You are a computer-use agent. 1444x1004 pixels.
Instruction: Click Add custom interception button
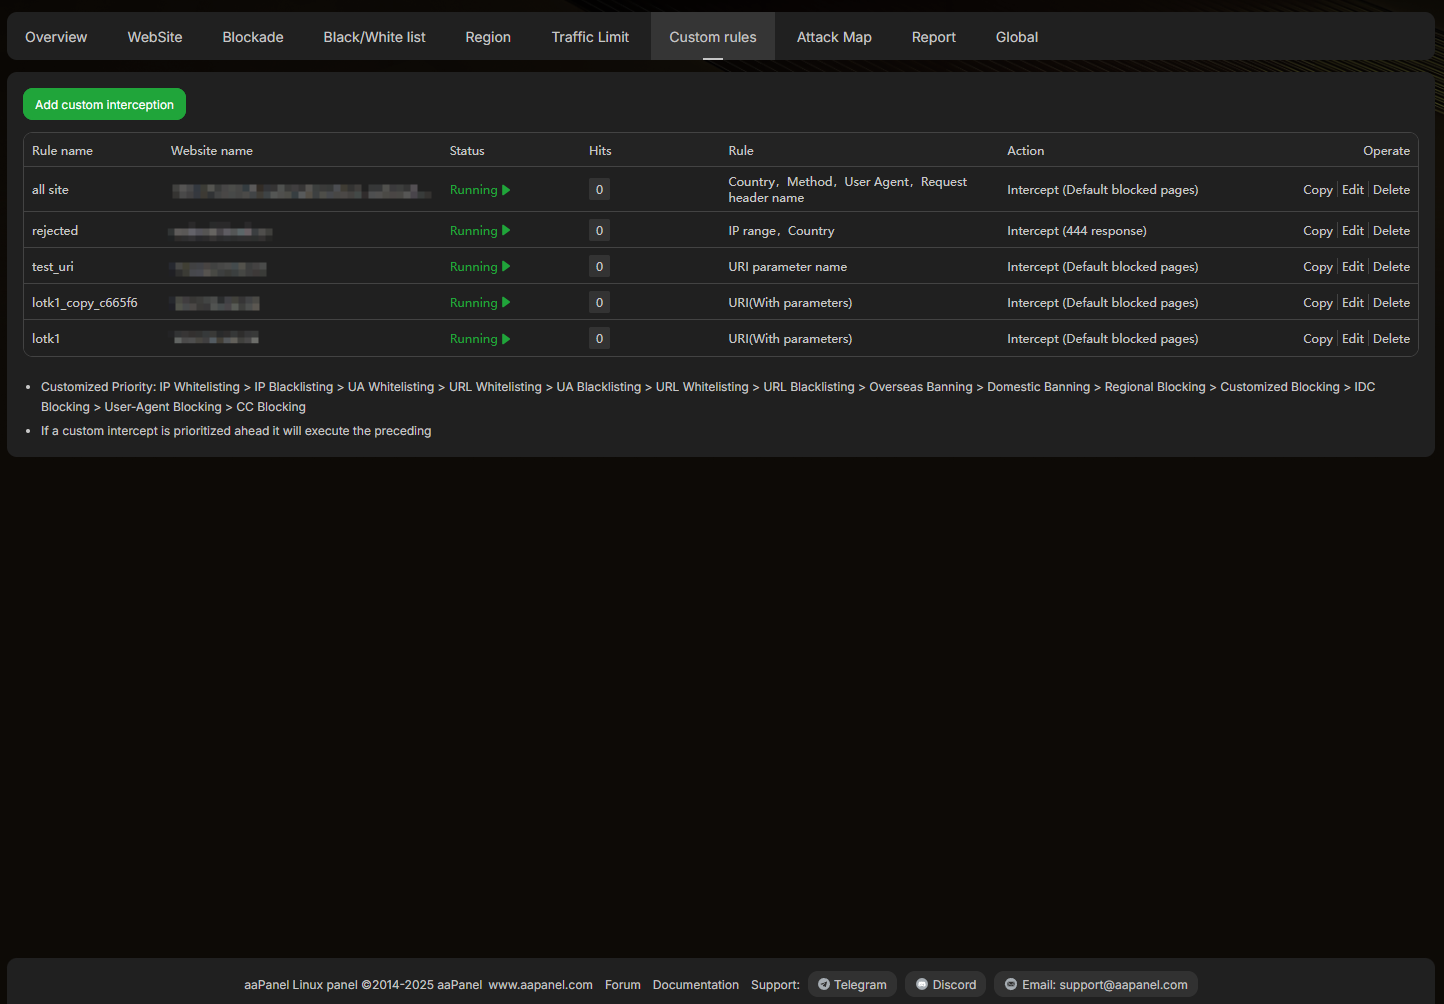point(104,105)
